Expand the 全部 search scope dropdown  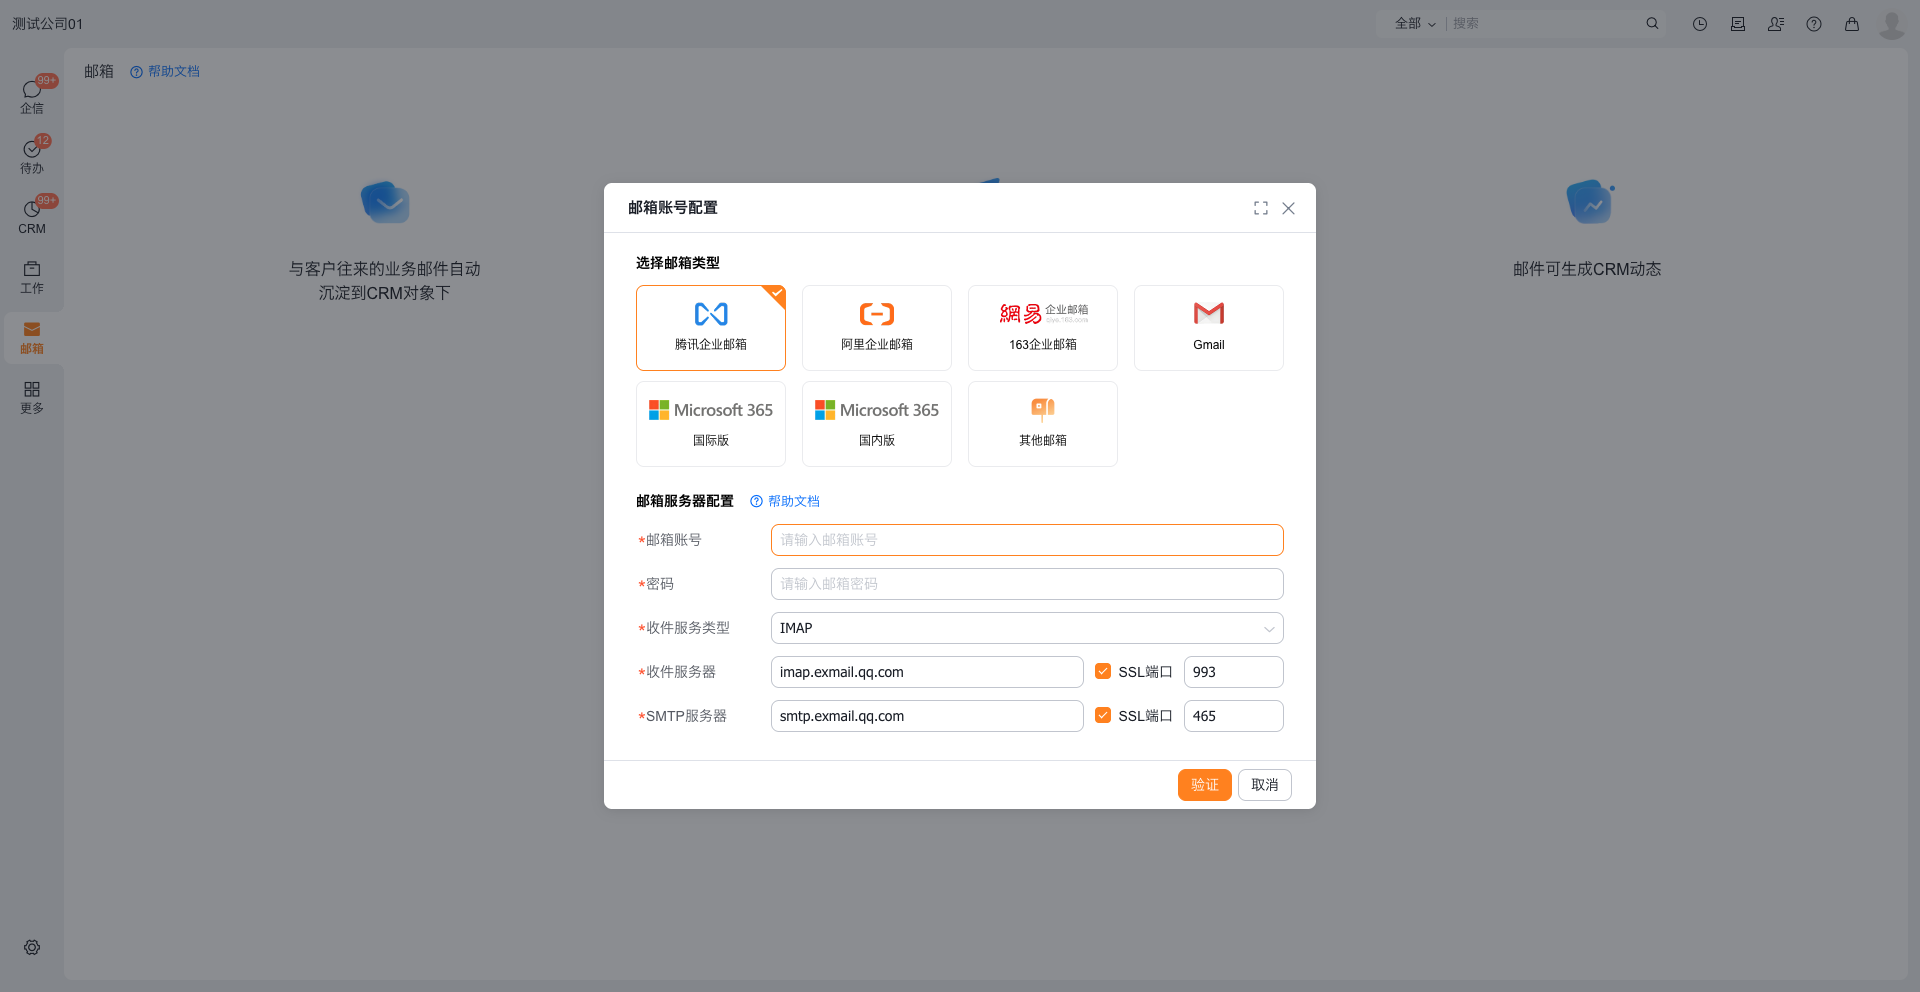(x=1414, y=24)
